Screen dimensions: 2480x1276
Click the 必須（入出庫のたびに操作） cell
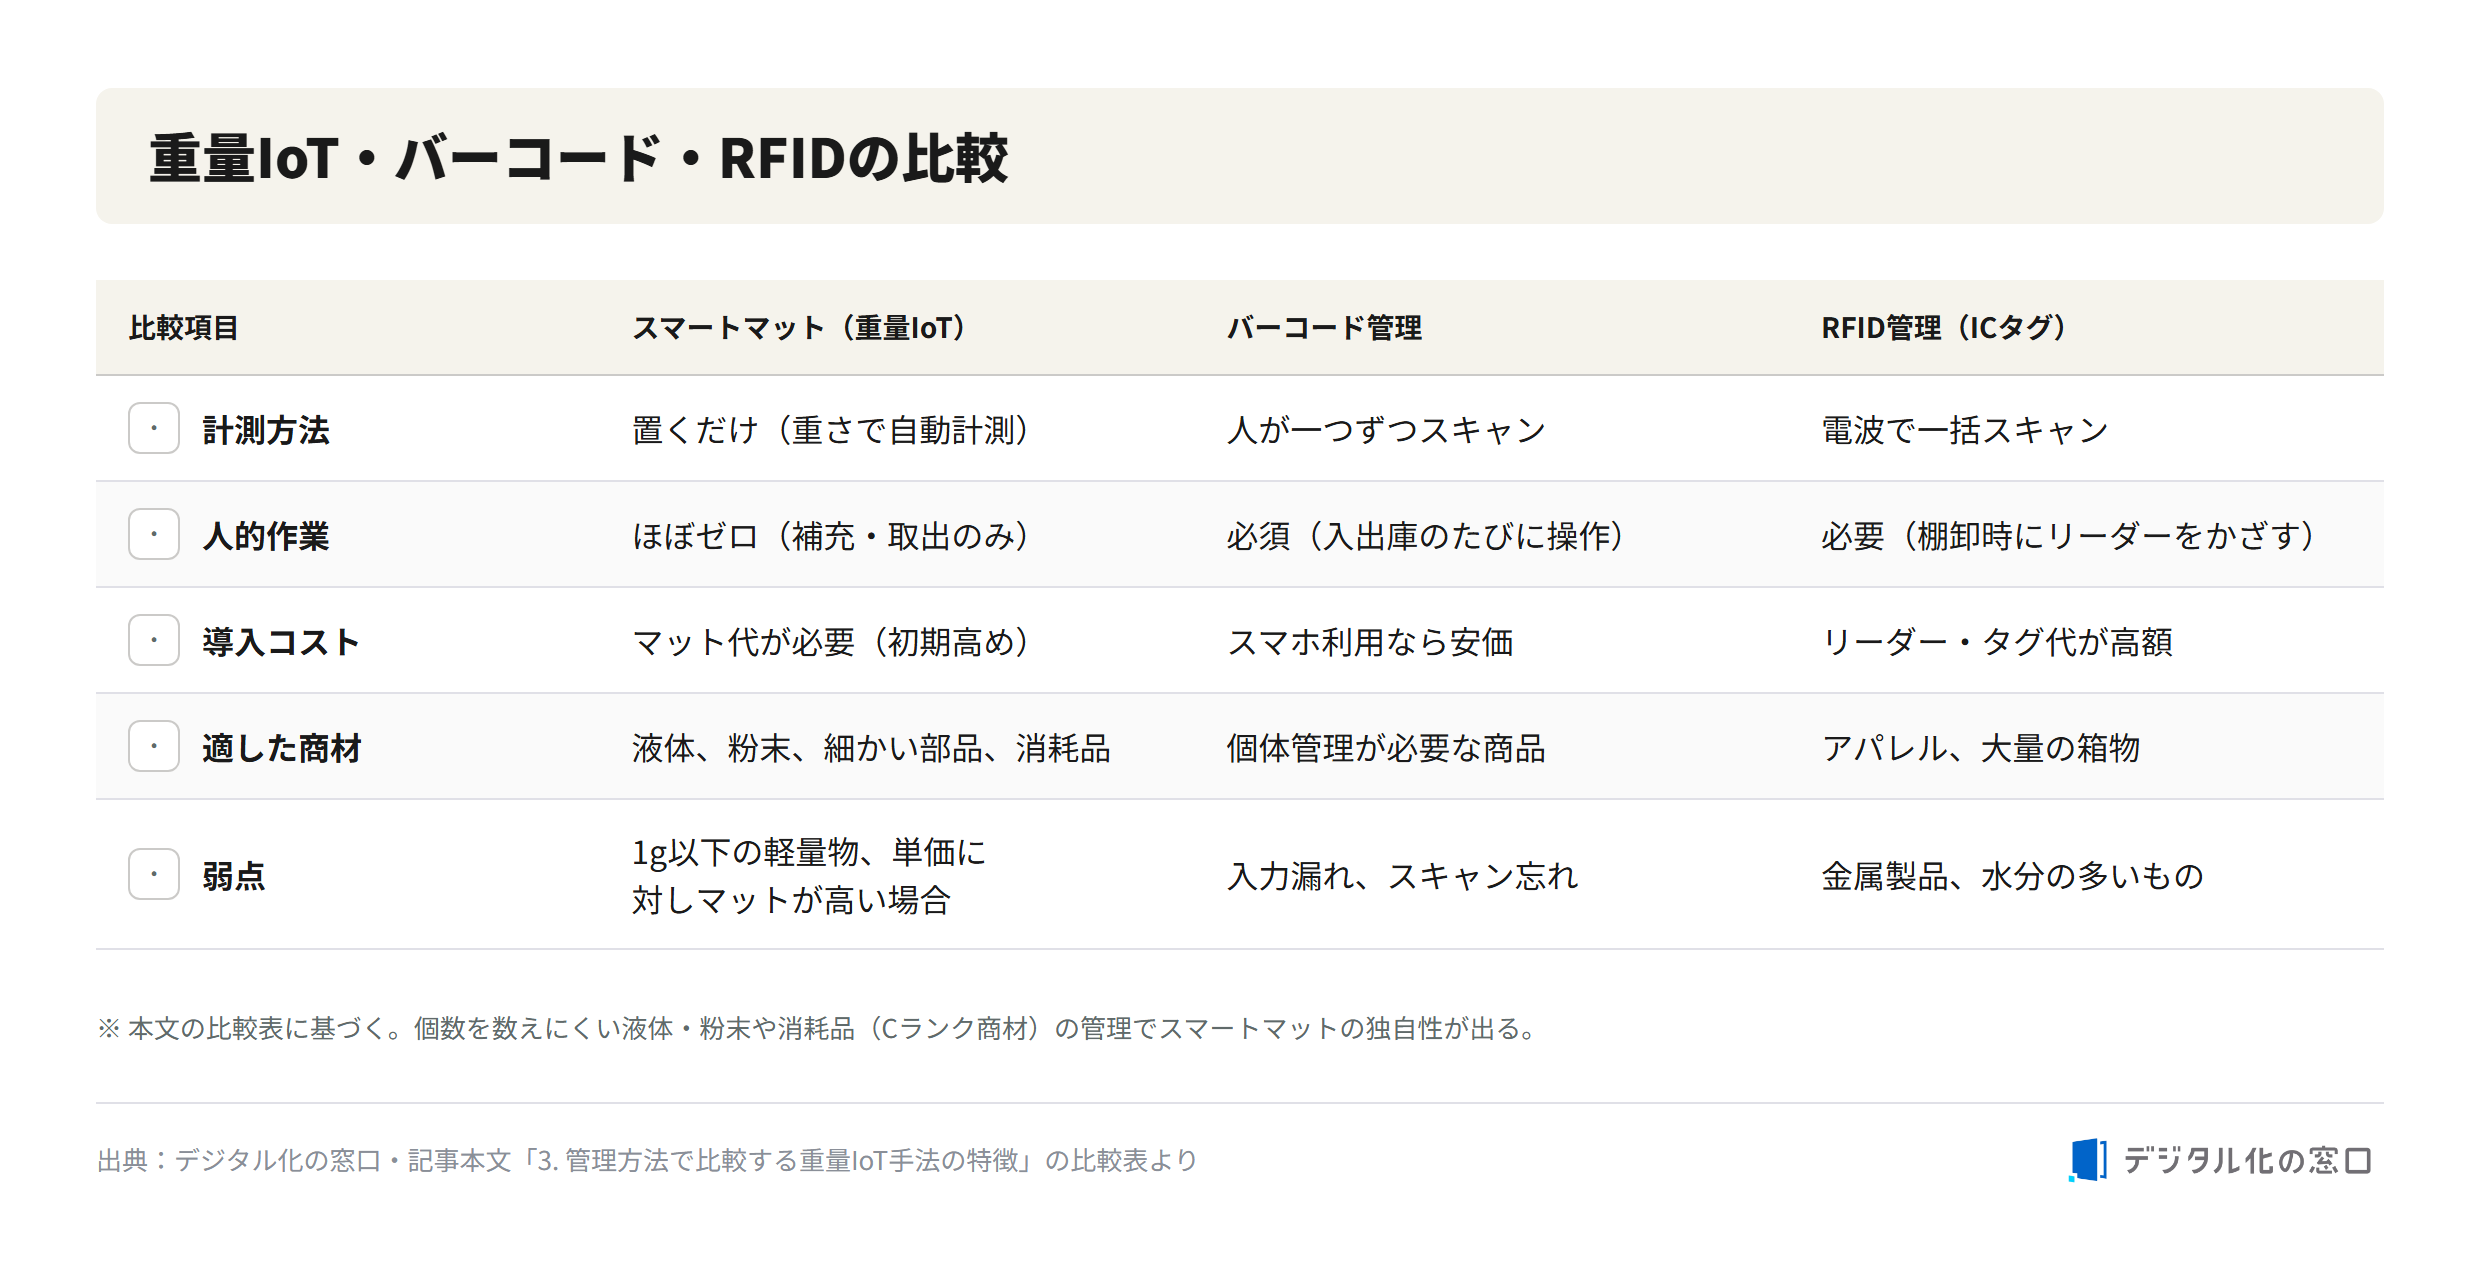point(1425,536)
